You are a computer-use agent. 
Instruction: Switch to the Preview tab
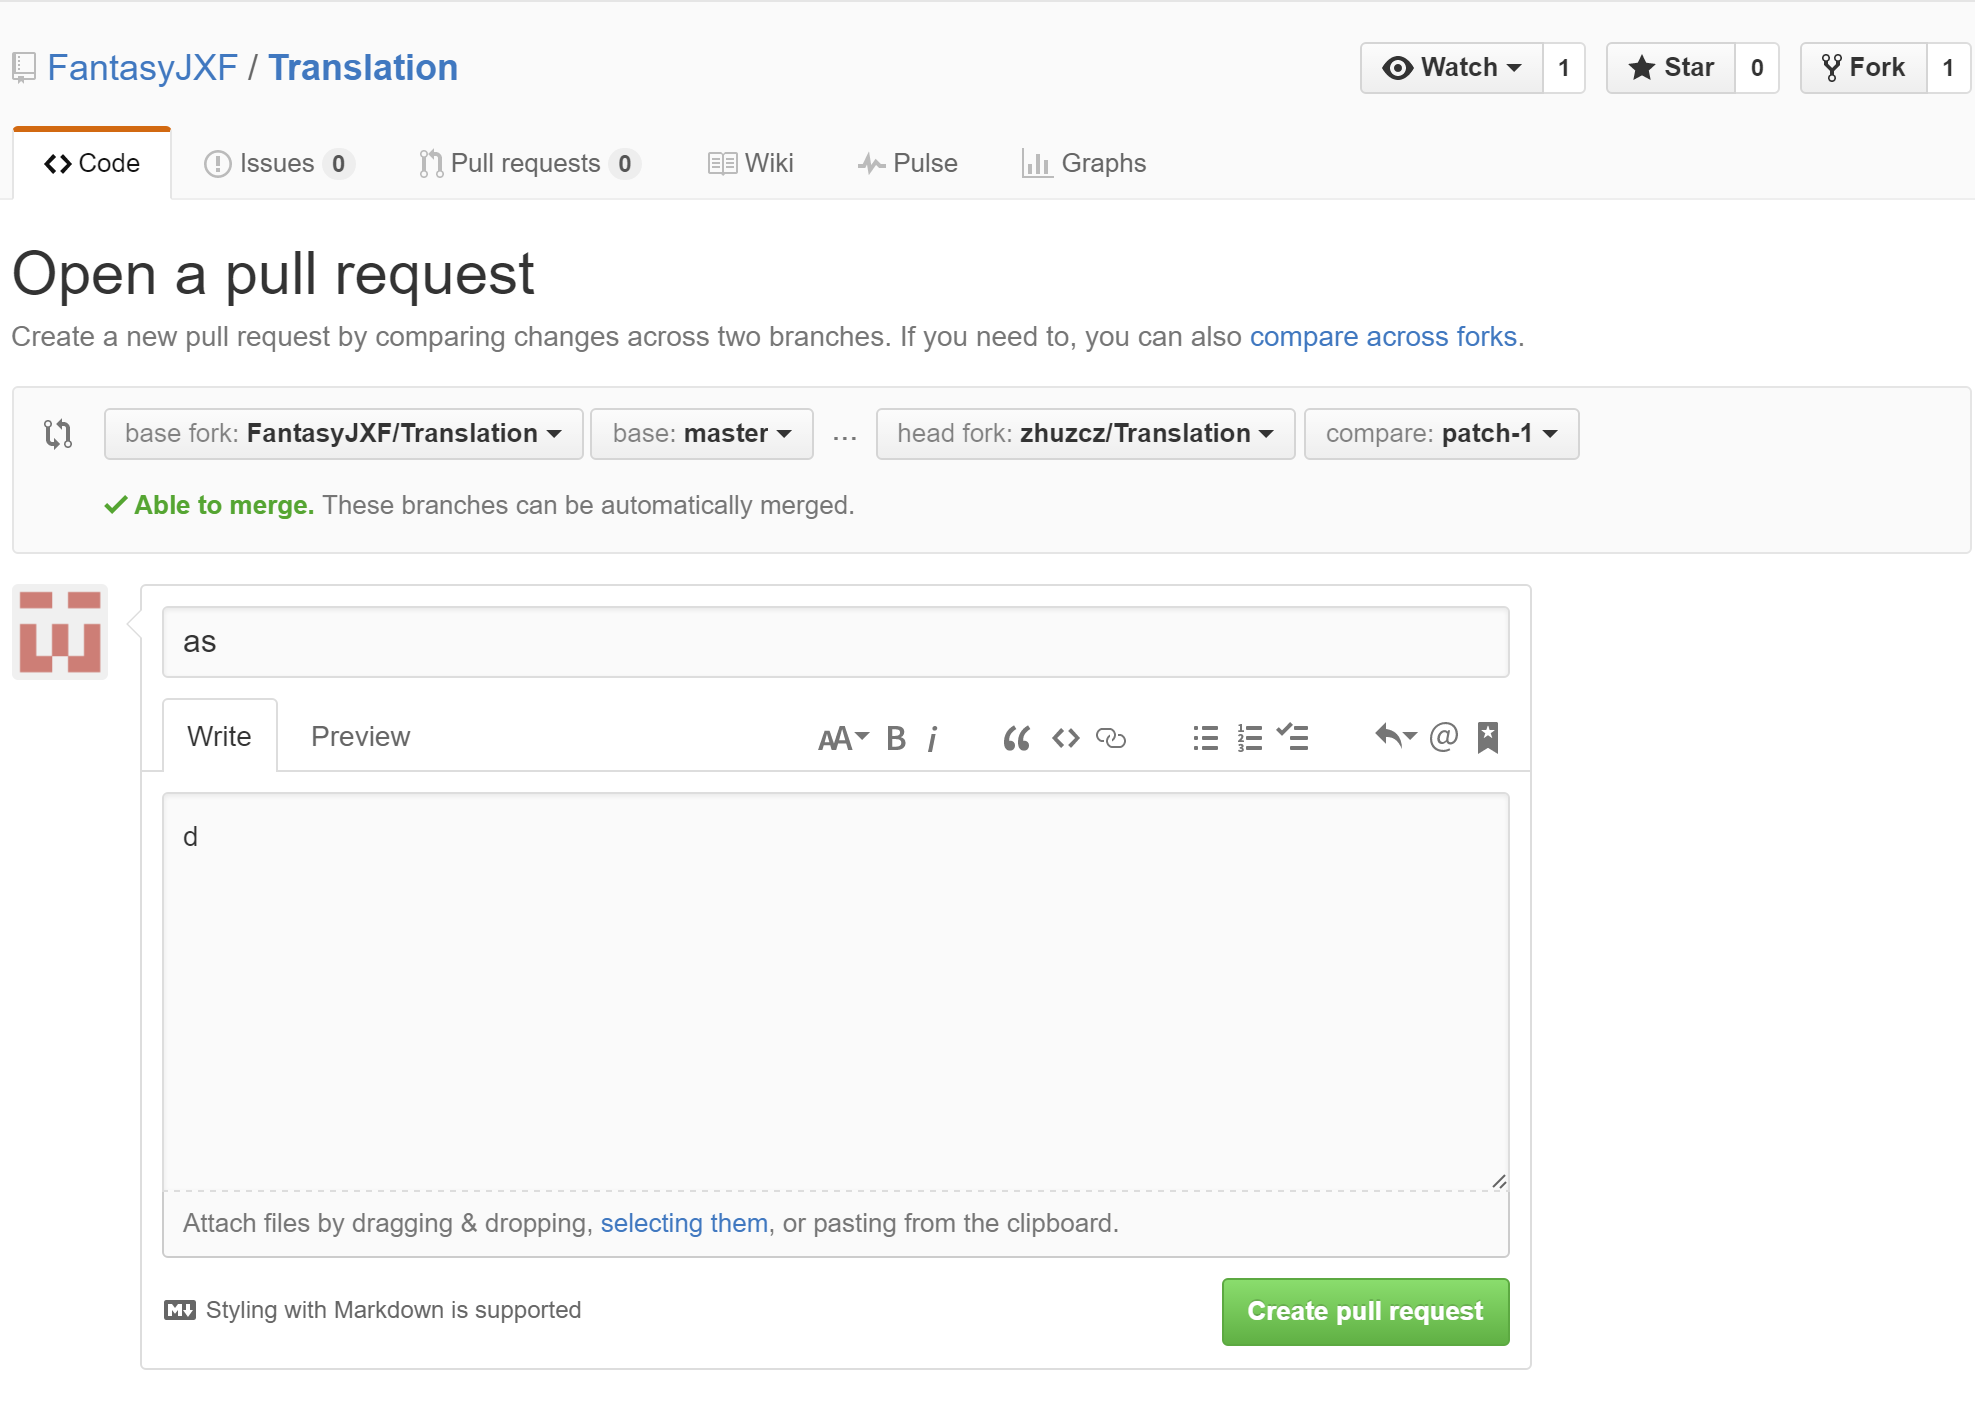point(360,736)
